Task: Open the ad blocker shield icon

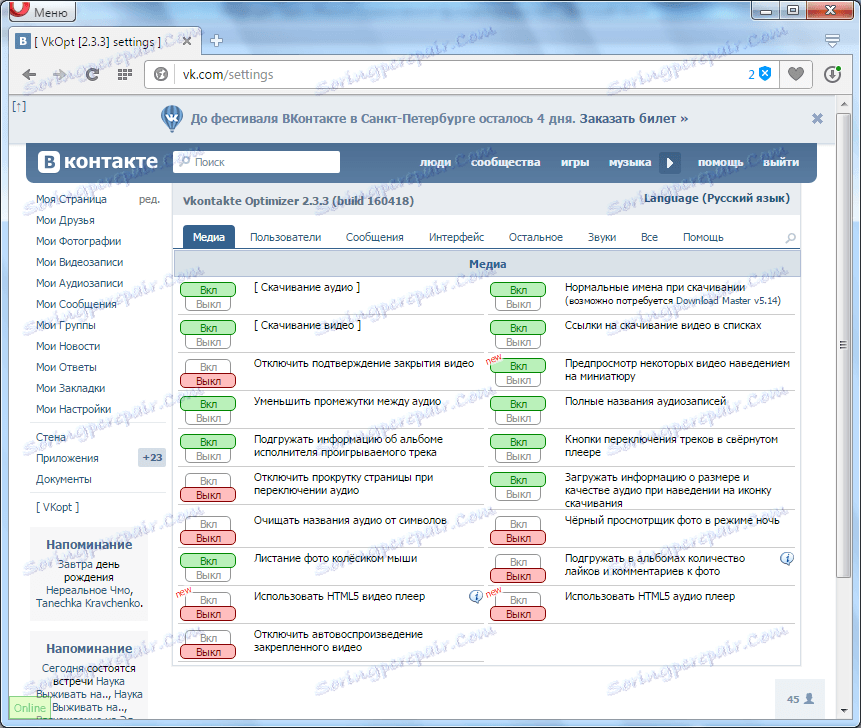Action: click(765, 74)
